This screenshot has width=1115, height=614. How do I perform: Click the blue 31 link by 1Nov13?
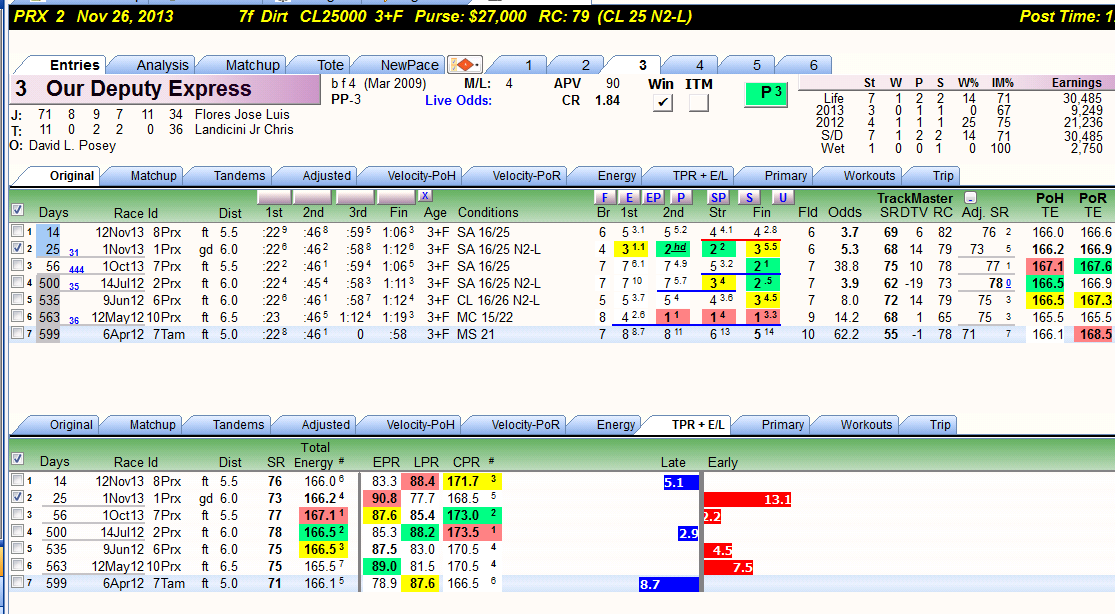pos(74,253)
